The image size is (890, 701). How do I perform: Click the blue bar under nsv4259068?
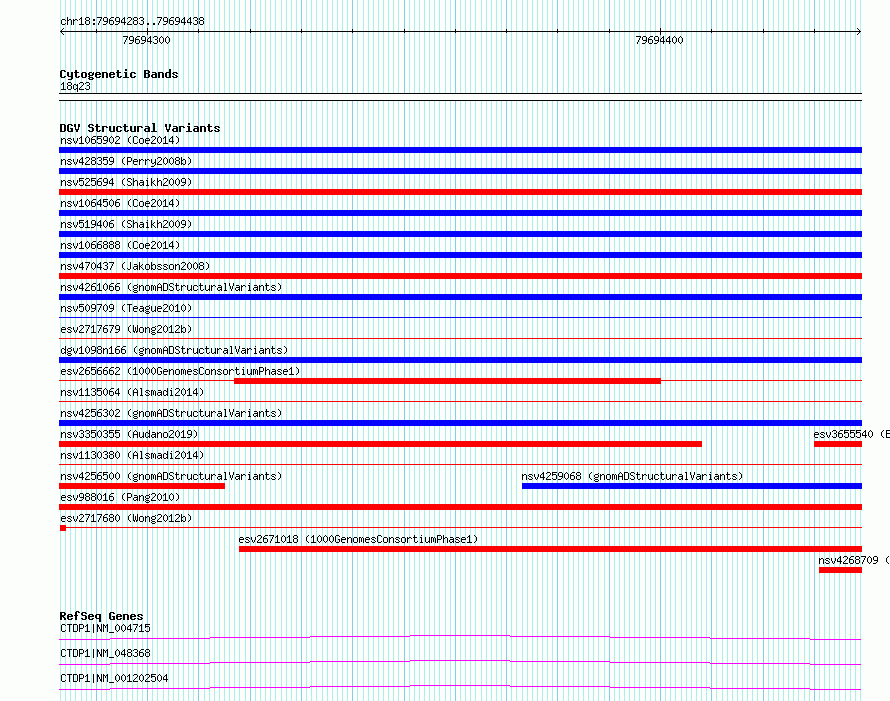[x=692, y=486]
